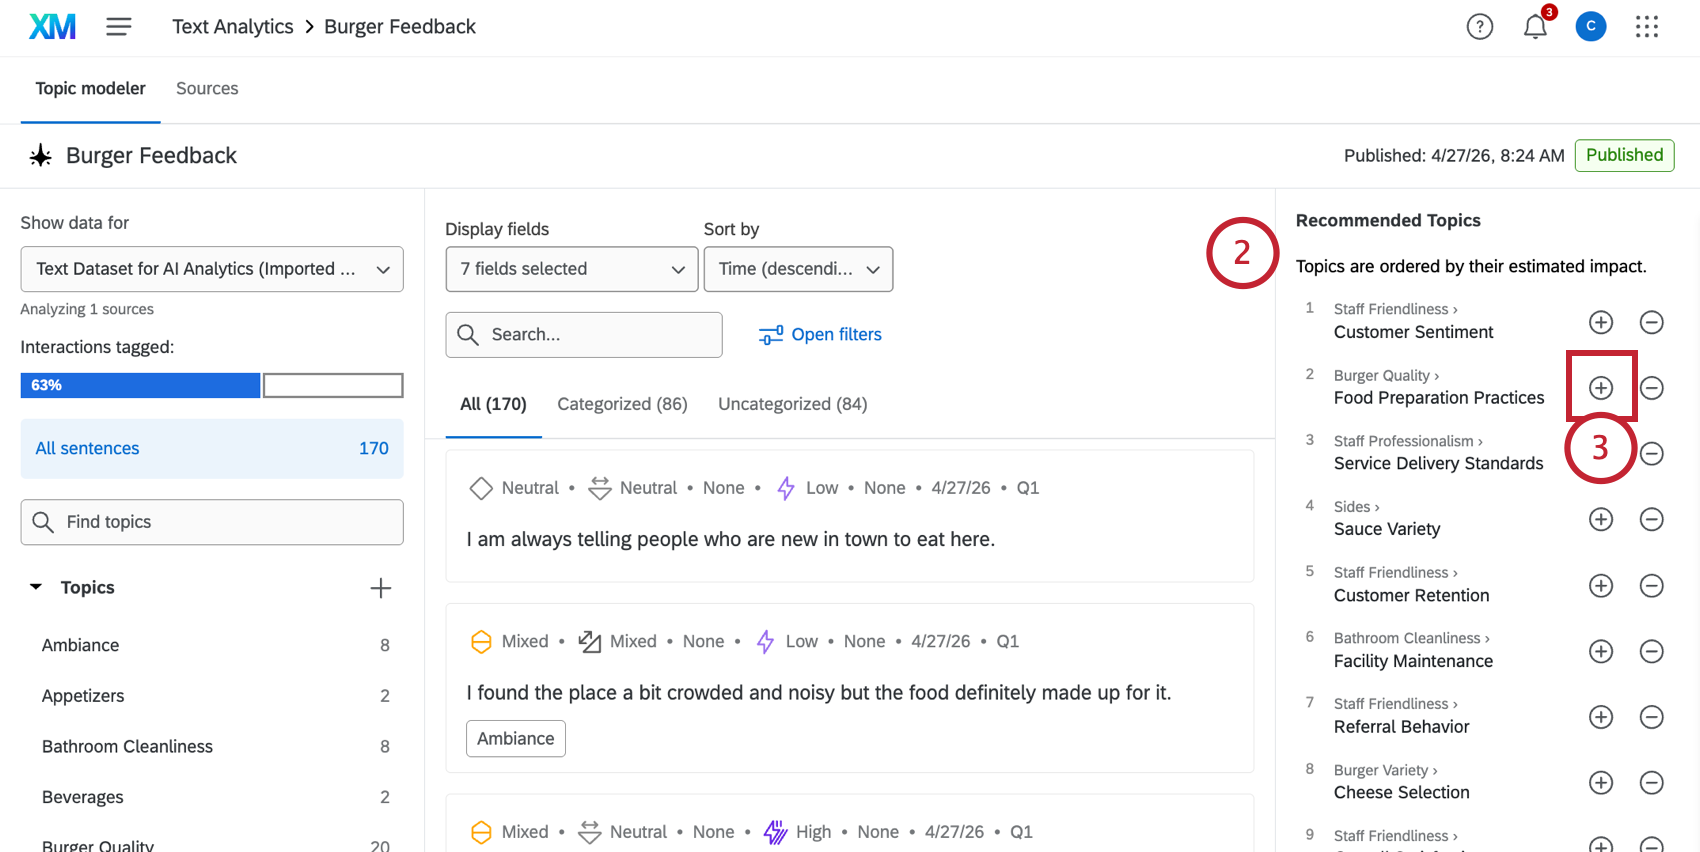Dismiss the Customer Retention recommended topic
This screenshot has width=1700, height=852.
(x=1652, y=585)
